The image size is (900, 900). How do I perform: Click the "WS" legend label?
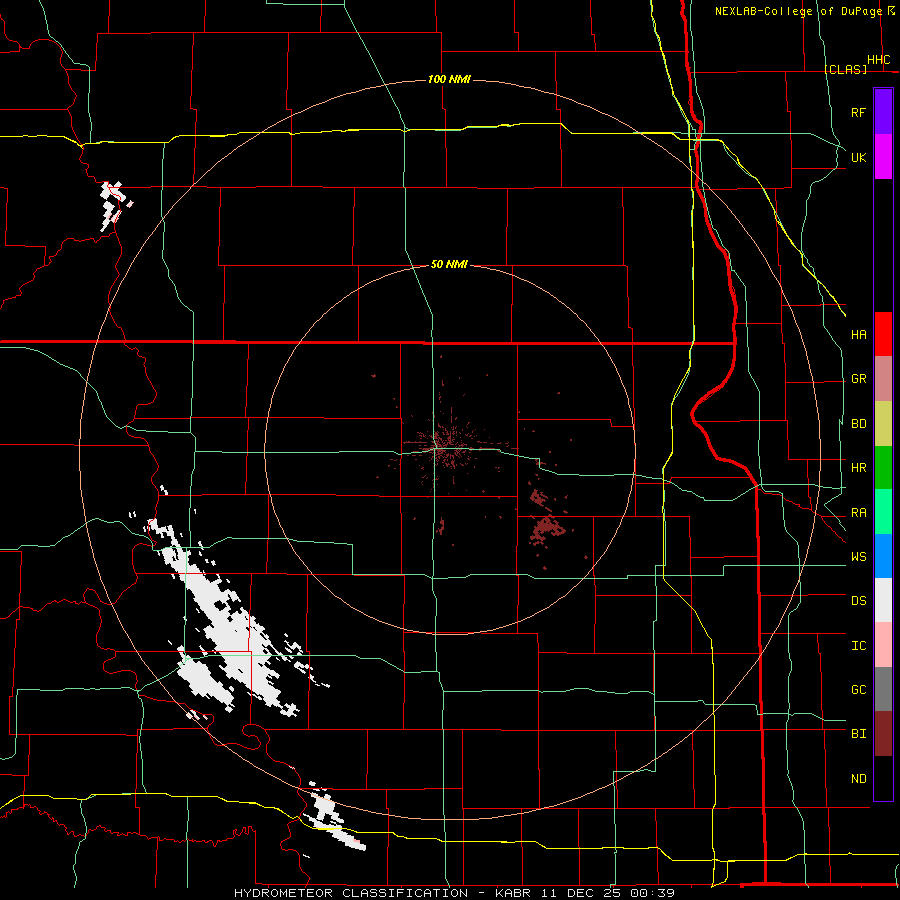tap(859, 557)
